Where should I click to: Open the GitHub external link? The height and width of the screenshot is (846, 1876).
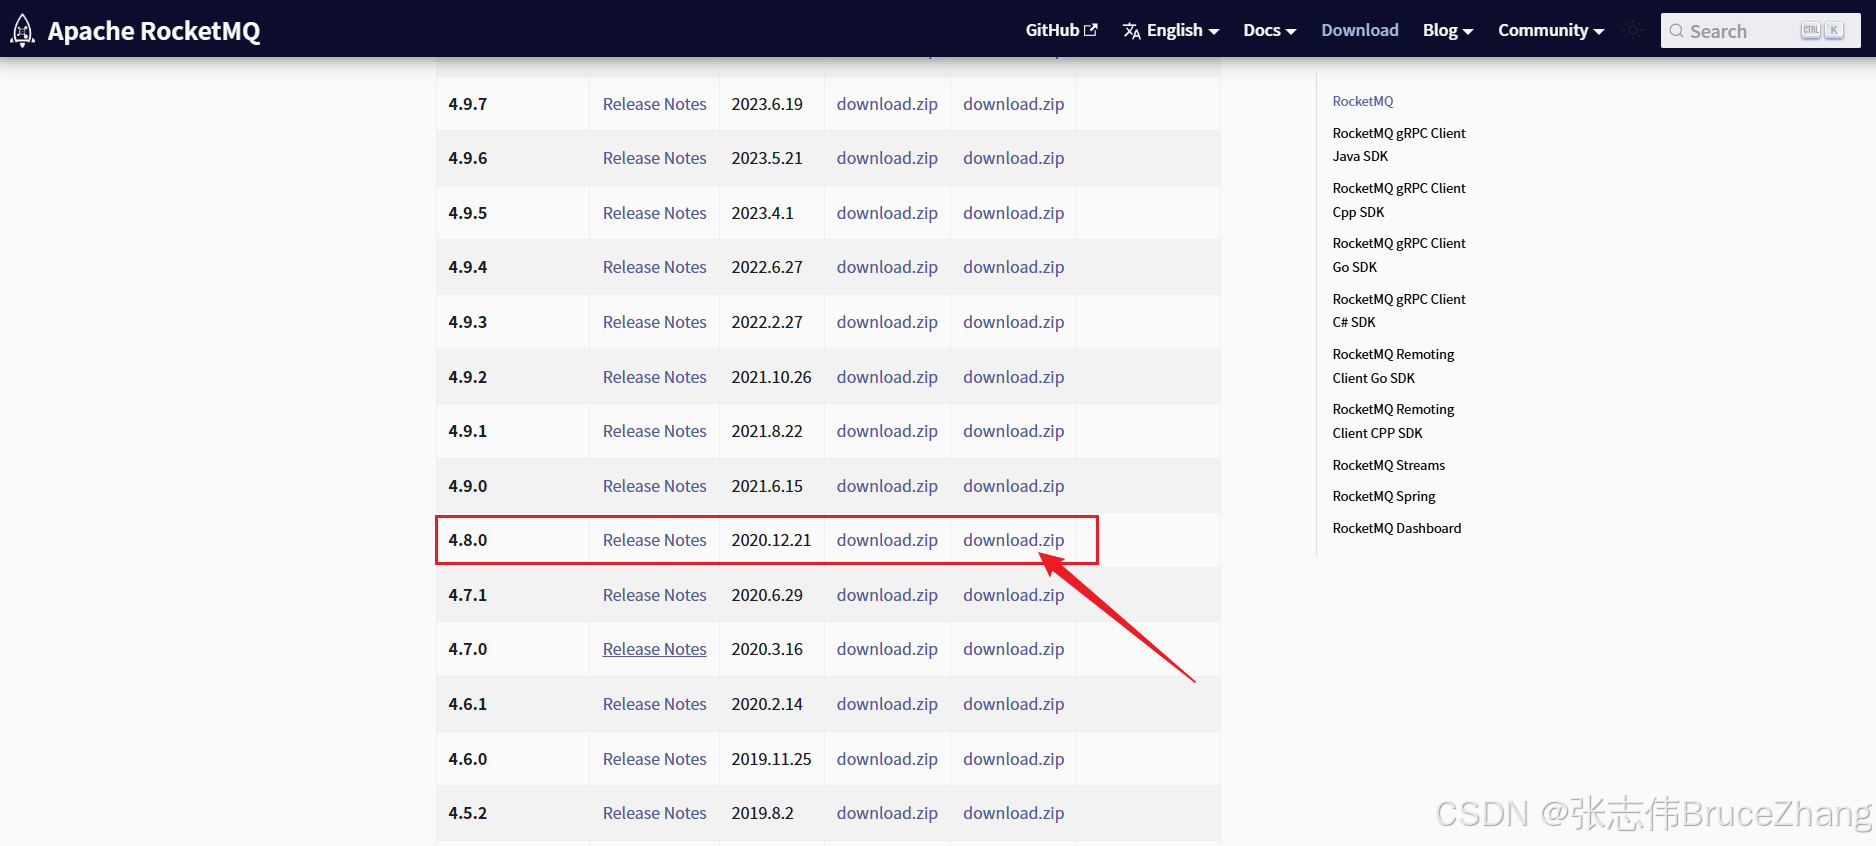(x=1061, y=30)
